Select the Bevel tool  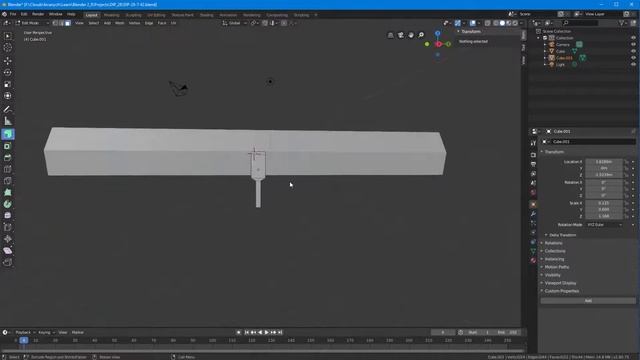click(x=8, y=158)
